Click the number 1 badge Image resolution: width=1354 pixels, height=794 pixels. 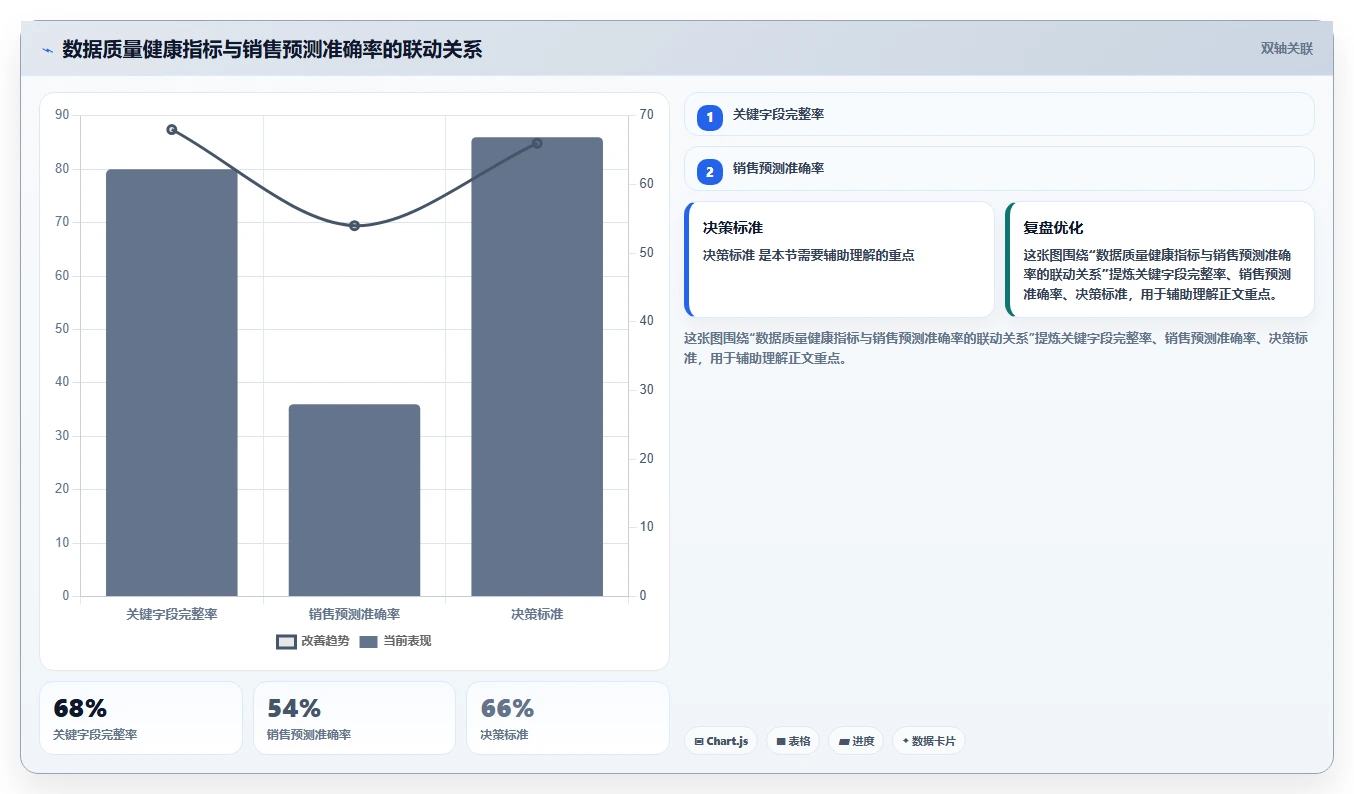710,118
